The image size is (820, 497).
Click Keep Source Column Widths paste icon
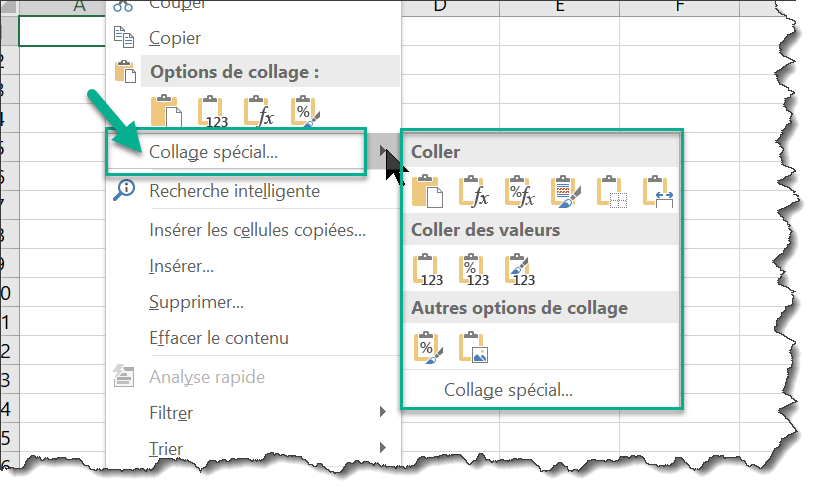(658, 191)
